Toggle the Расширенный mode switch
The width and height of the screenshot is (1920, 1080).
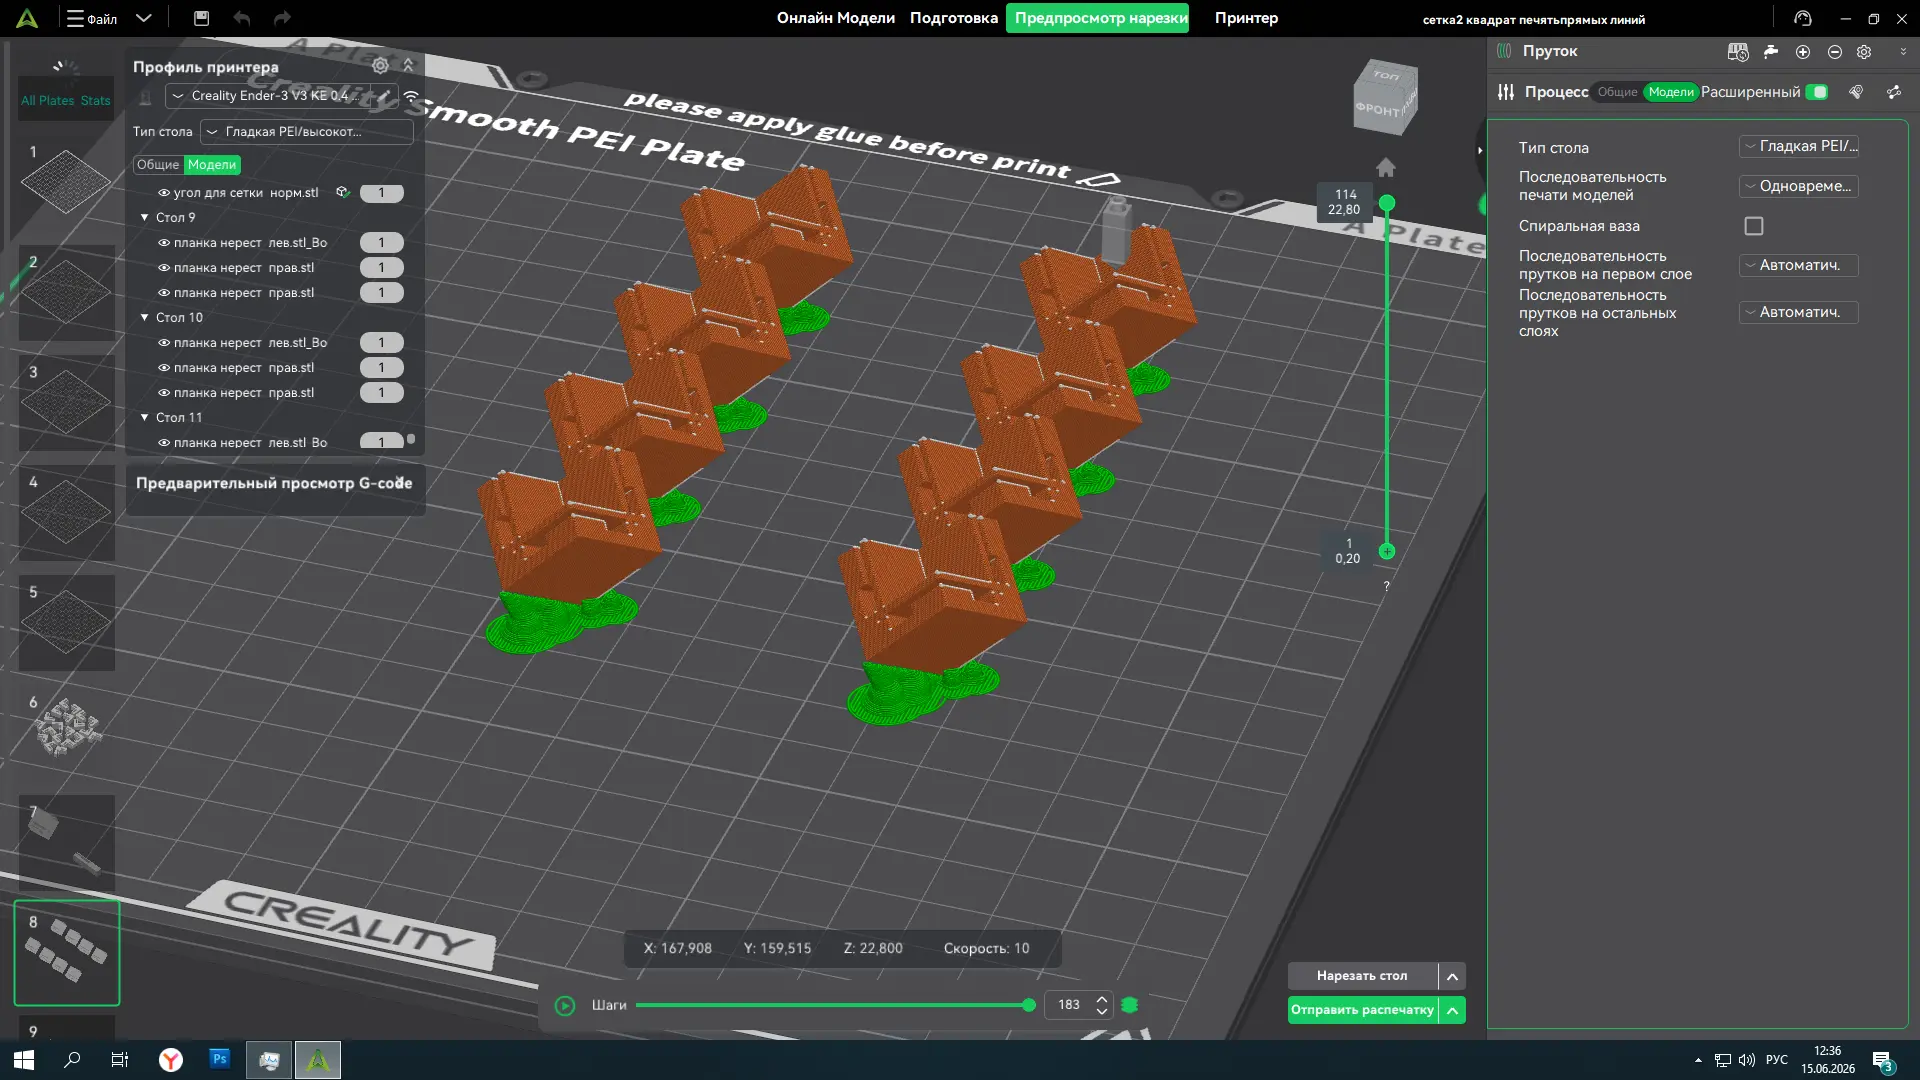click(1817, 92)
